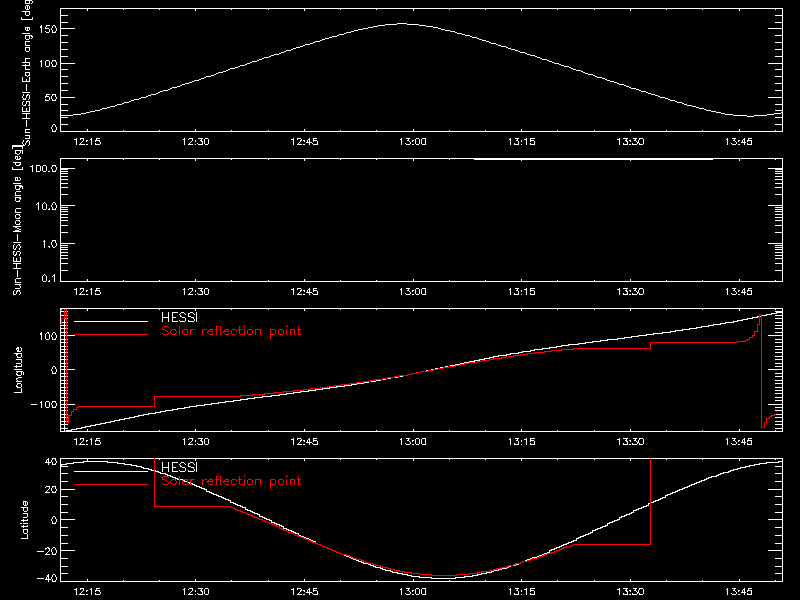The width and height of the screenshot is (800, 600).
Task: Click white HESSI legend line in Longitude plot
Action: [x=111, y=321]
